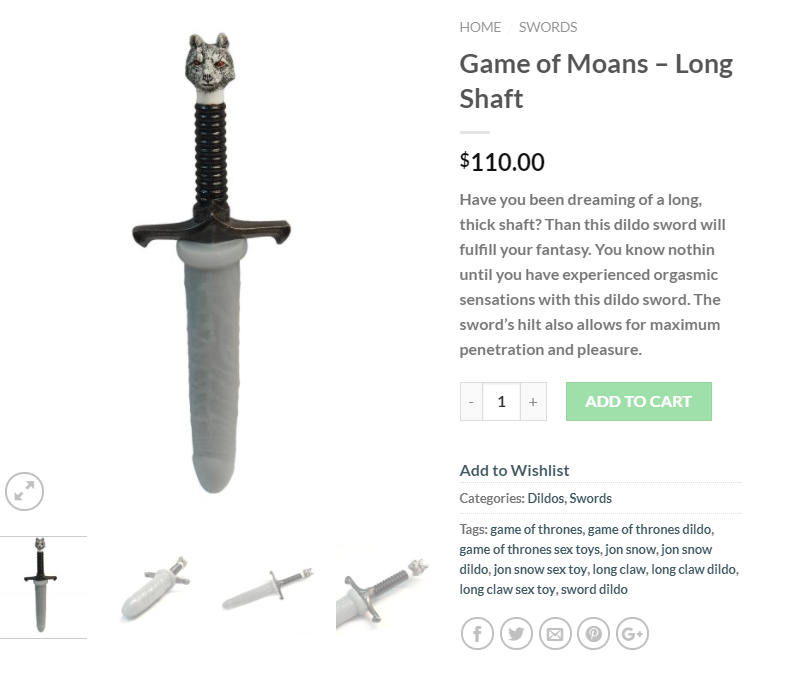Open the Swords category link under Categories

(x=590, y=499)
